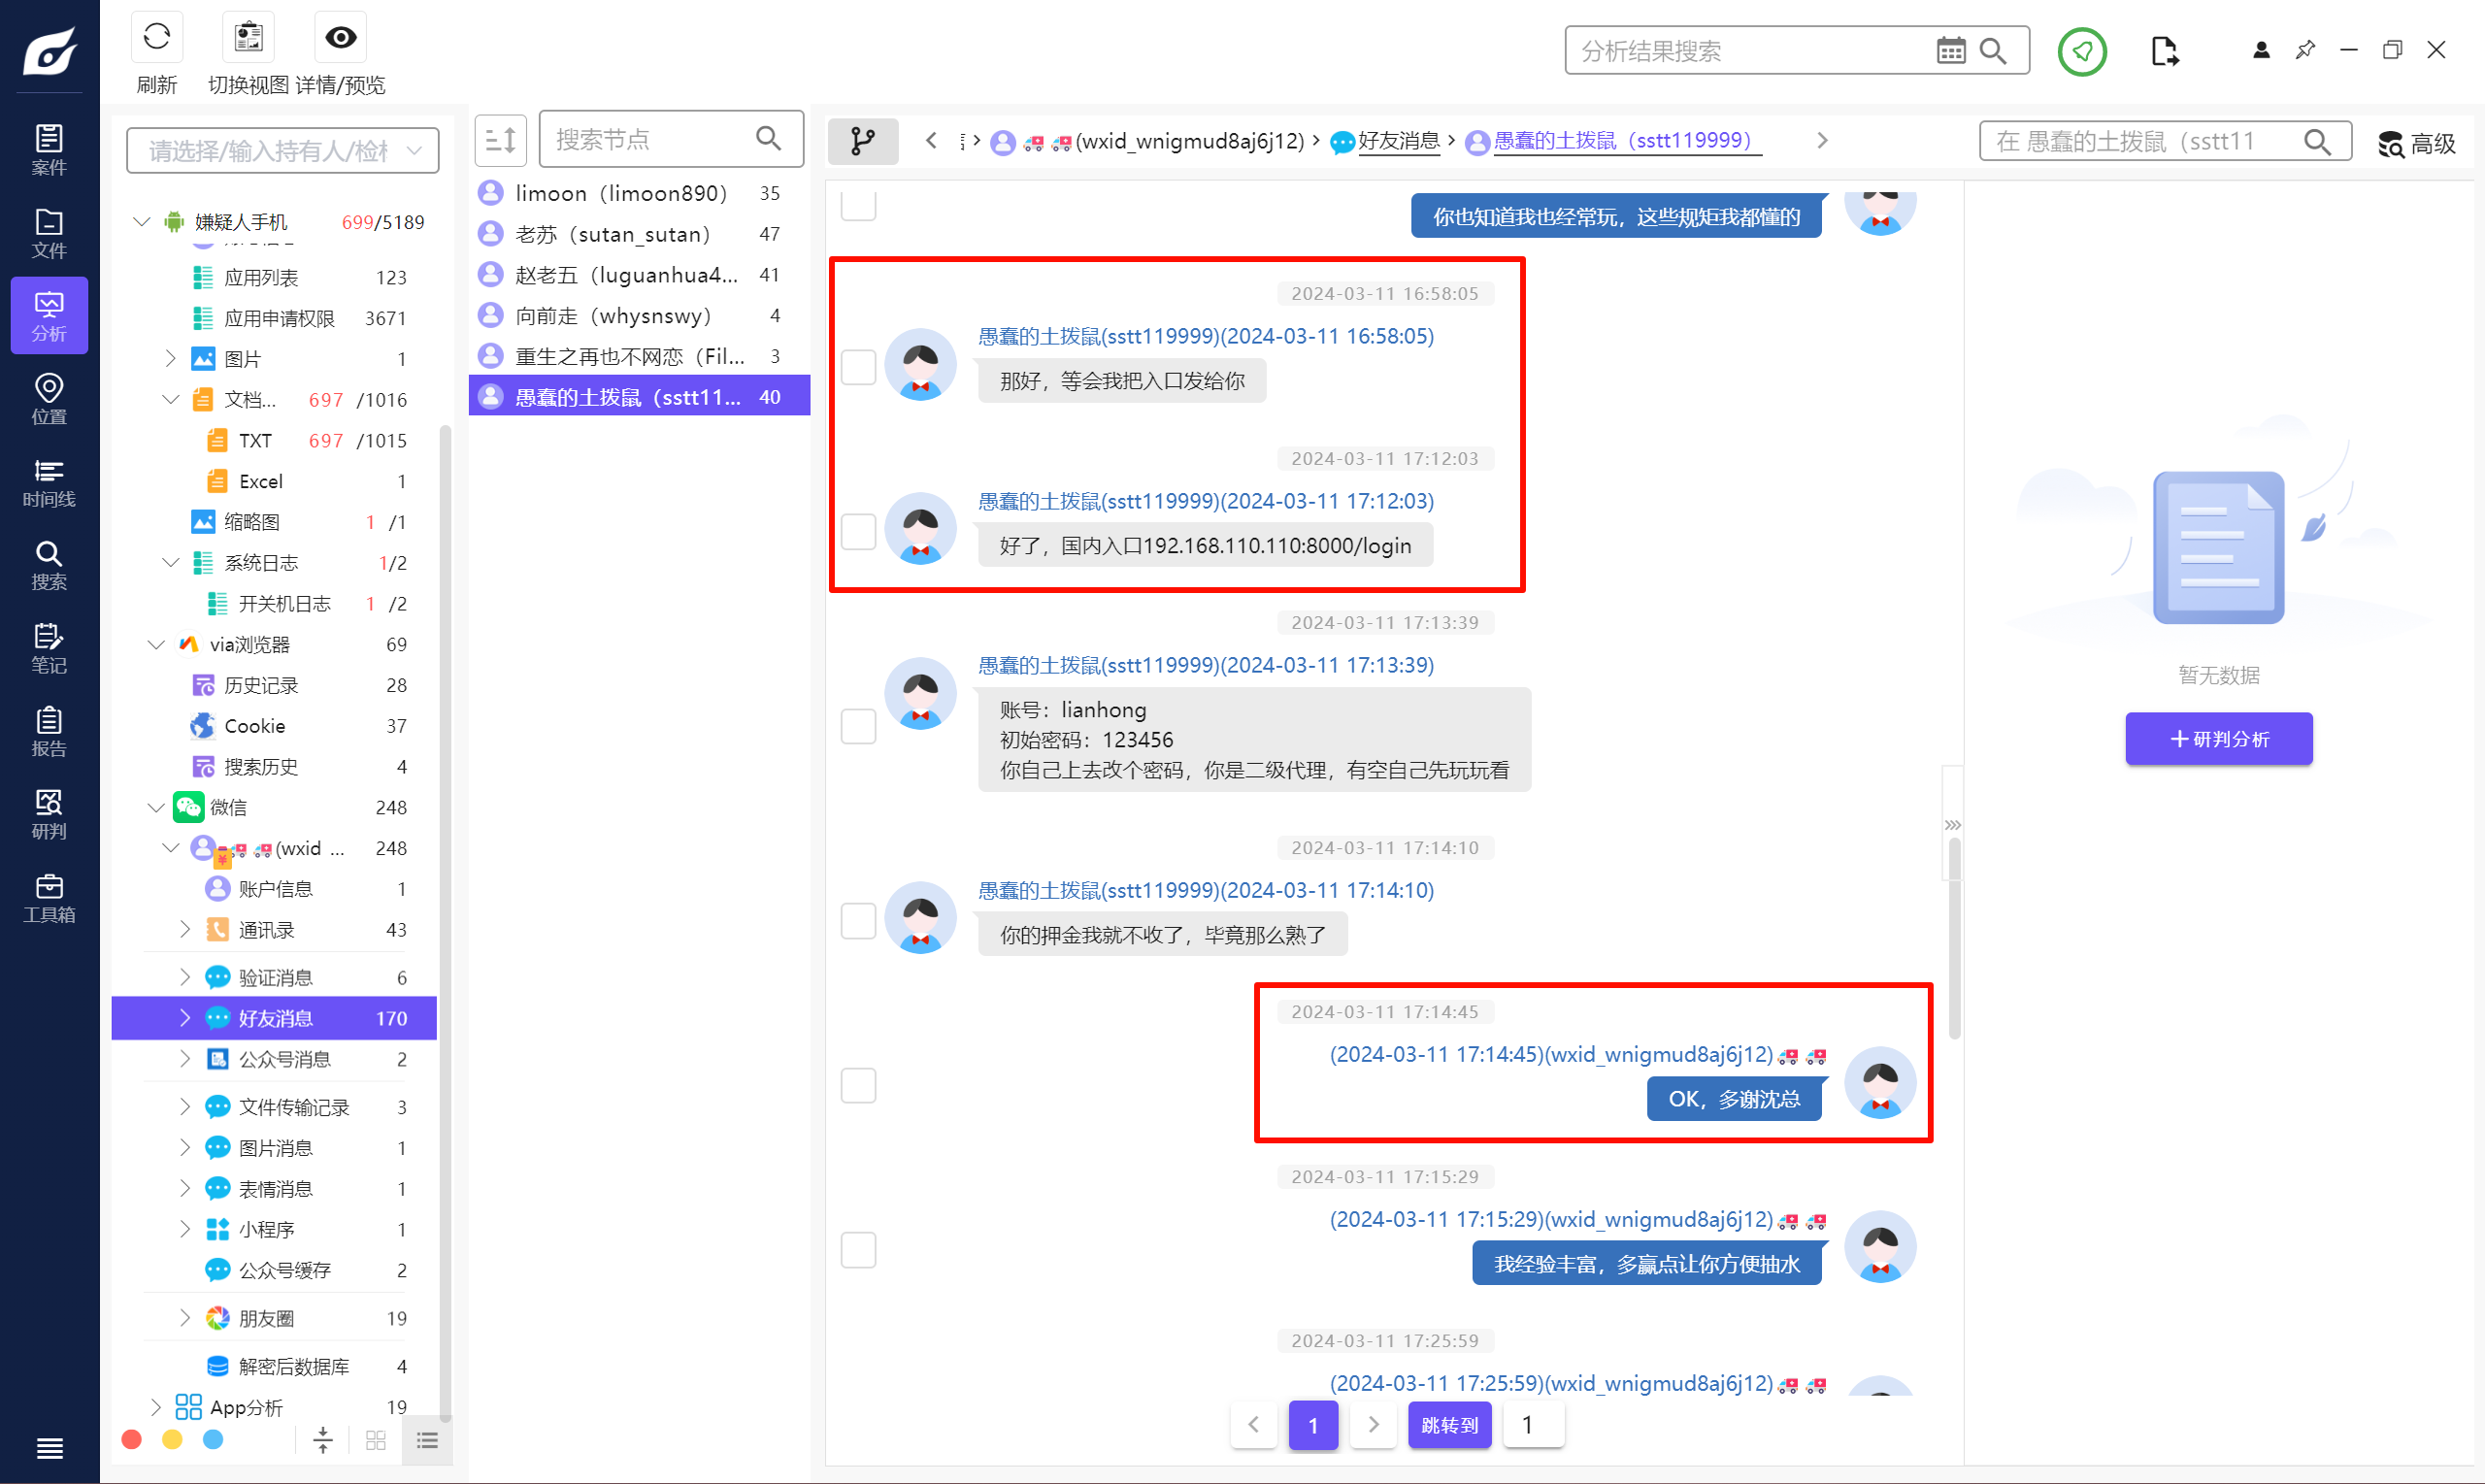Open the 报告 report sidebar item

coord(49,731)
